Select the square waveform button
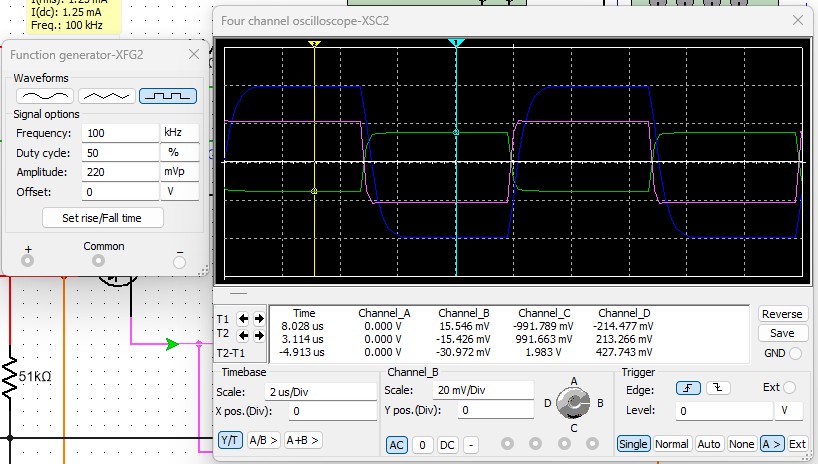 [168, 96]
